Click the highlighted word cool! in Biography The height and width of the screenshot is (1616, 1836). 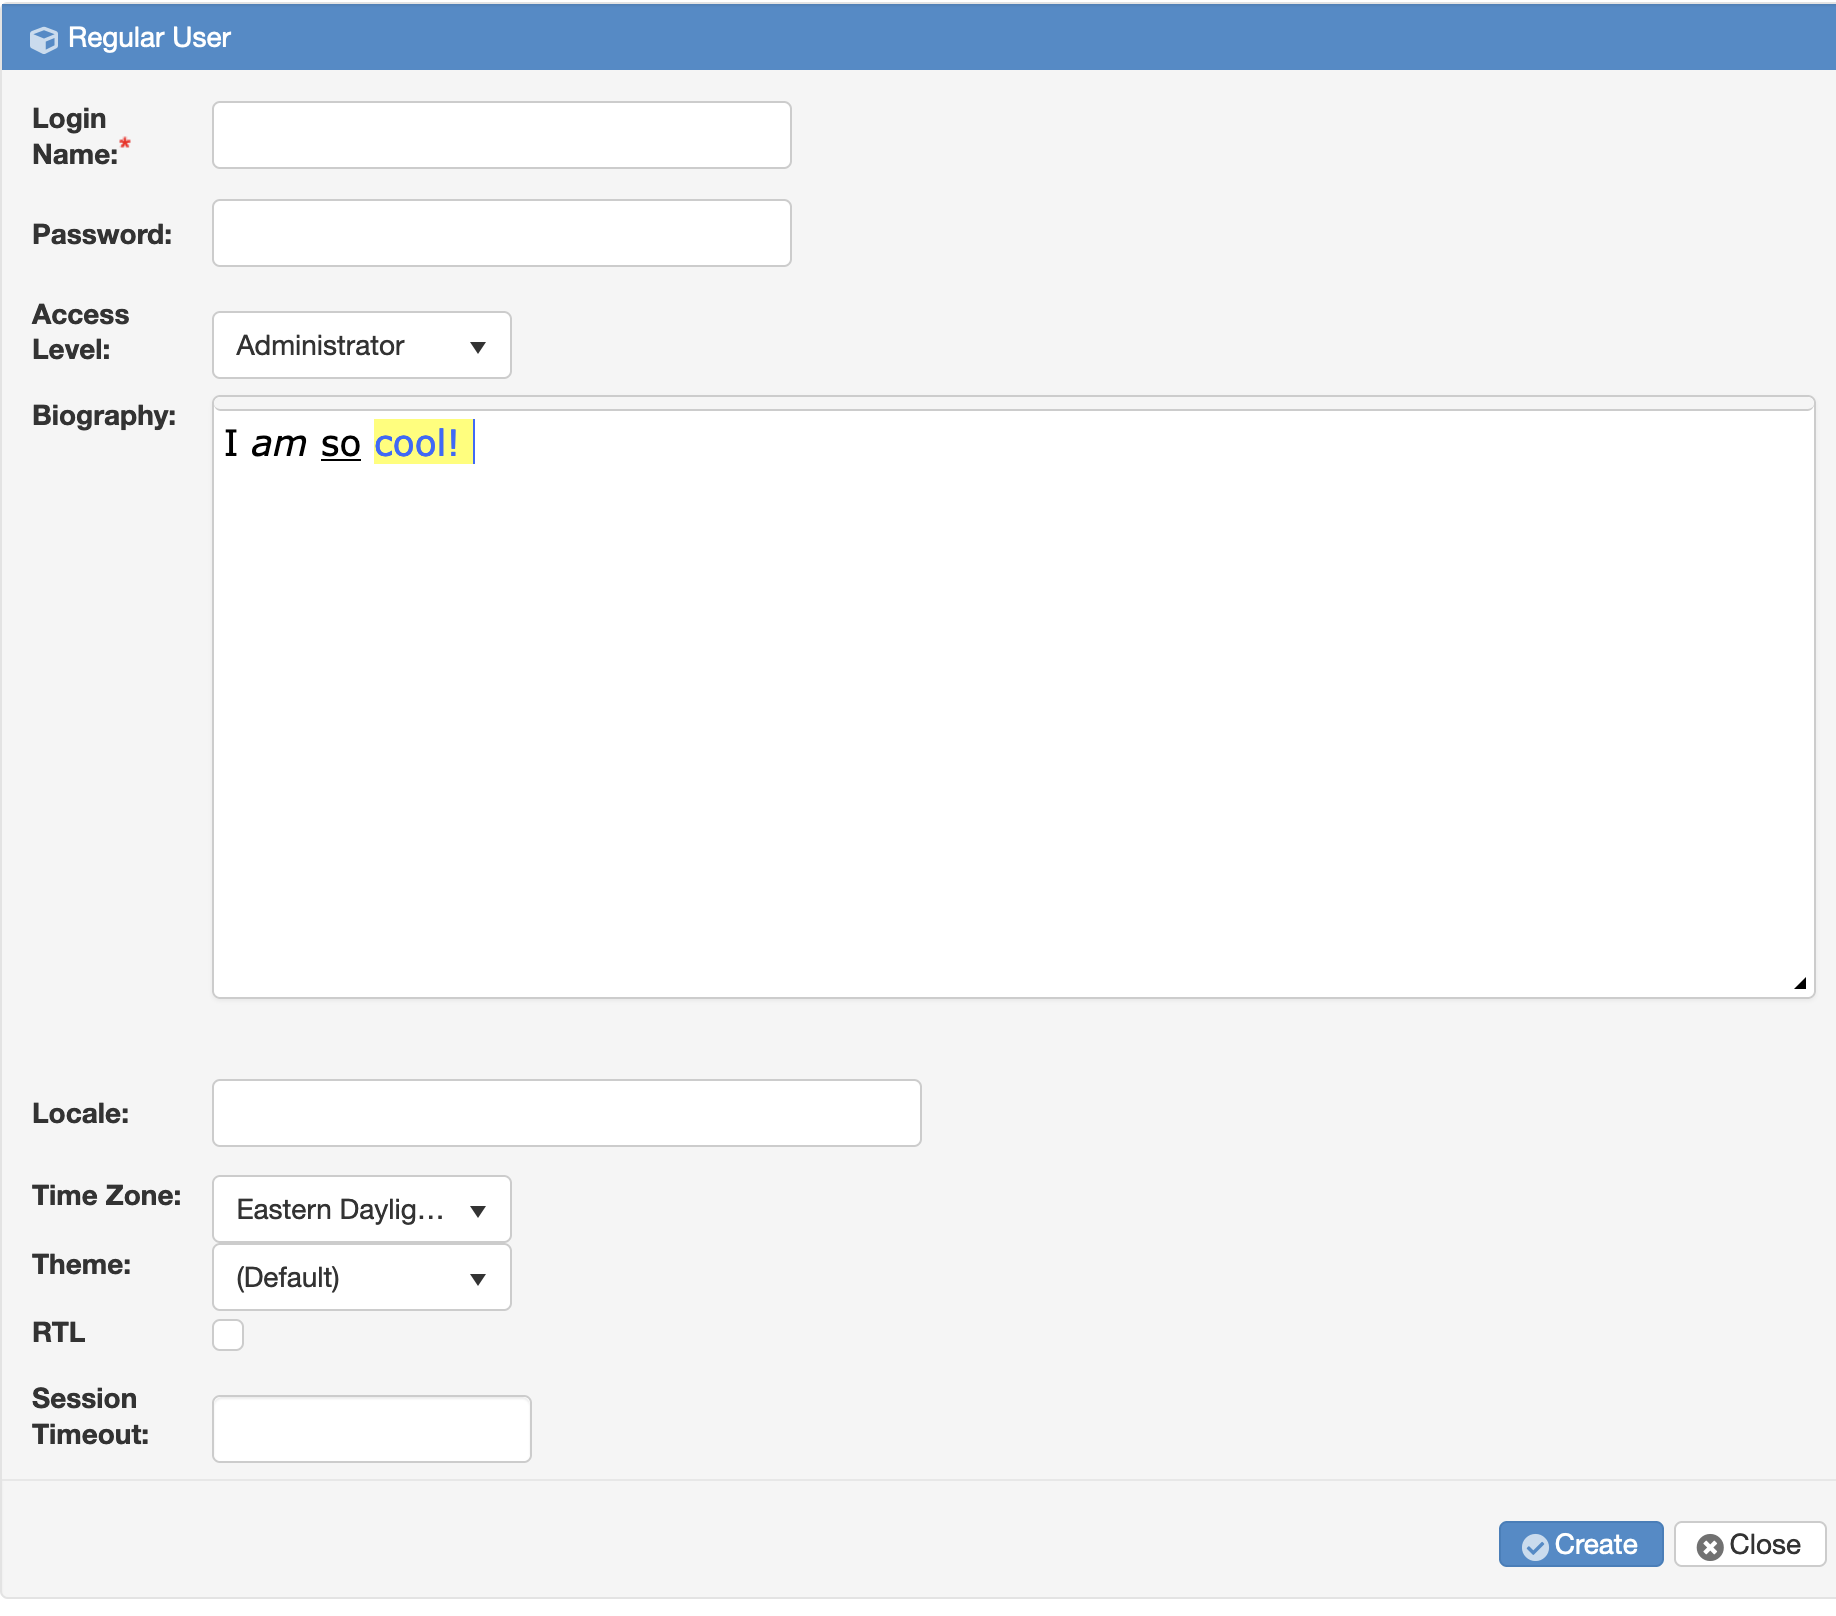(416, 442)
